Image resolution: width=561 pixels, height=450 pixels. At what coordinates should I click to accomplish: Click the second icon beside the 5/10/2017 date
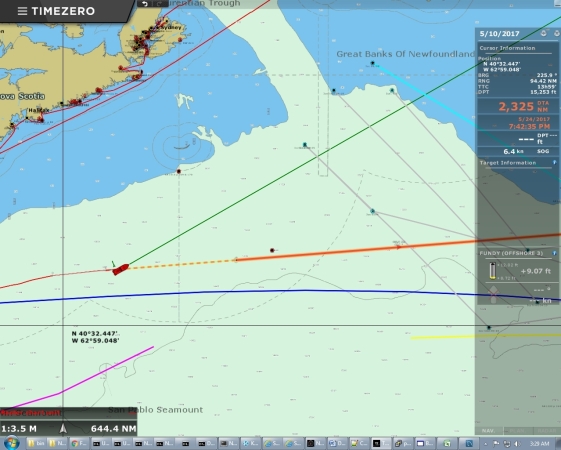click(557, 33)
